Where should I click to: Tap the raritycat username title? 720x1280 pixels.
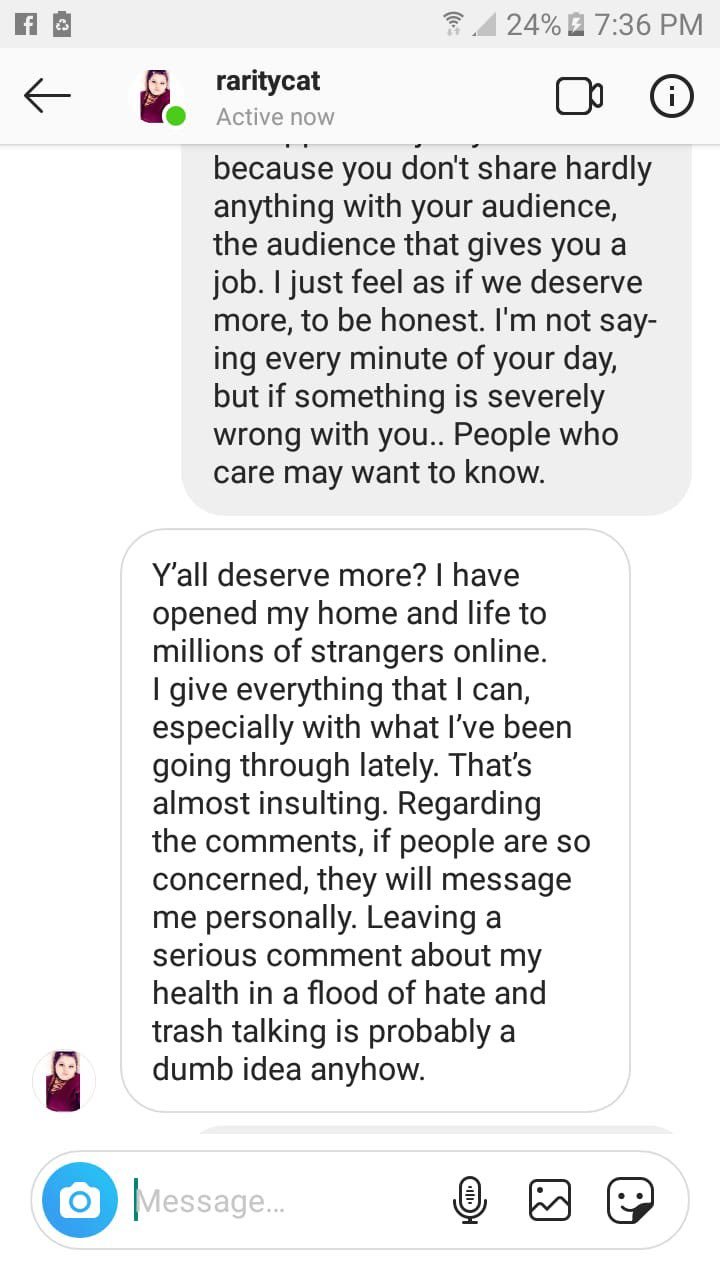[268, 80]
